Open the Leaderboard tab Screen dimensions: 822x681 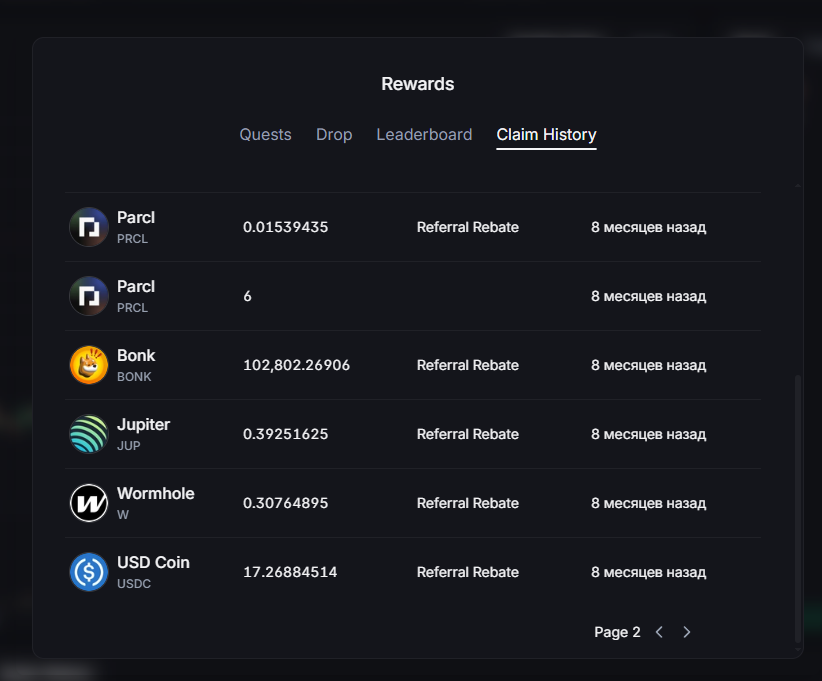[424, 135]
